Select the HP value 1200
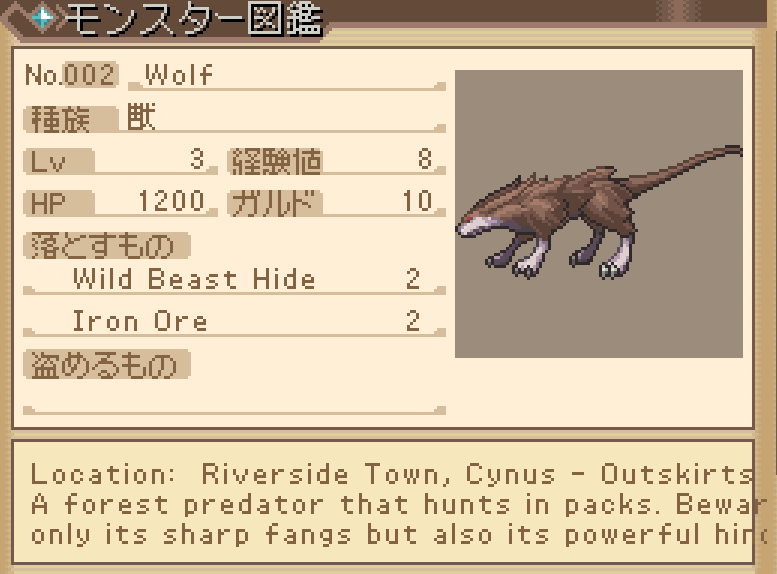 pos(171,201)
